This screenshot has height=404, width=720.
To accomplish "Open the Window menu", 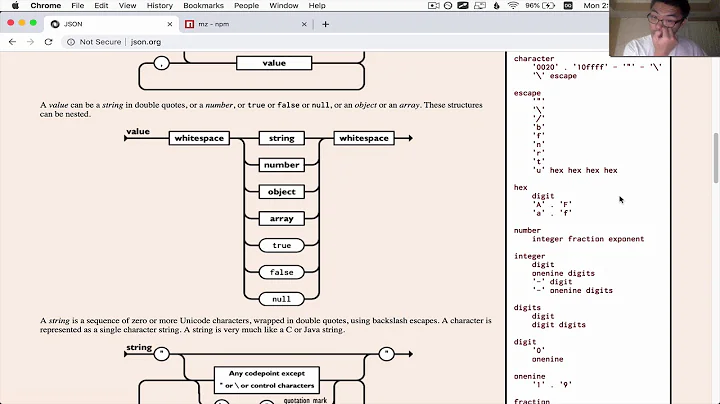I will click(284, 6).
